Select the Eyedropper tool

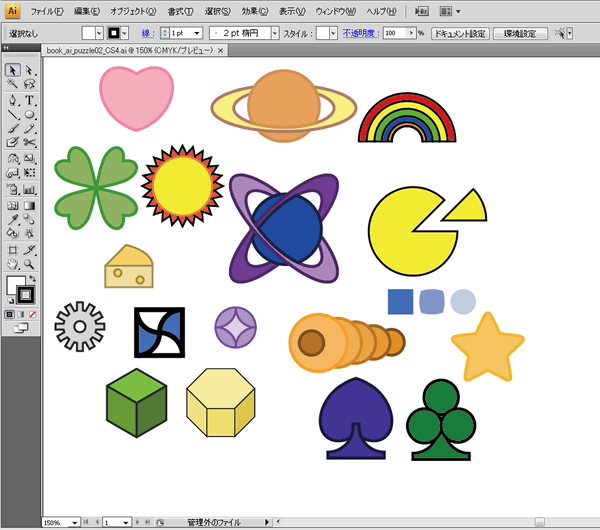(x=13, y=219)
